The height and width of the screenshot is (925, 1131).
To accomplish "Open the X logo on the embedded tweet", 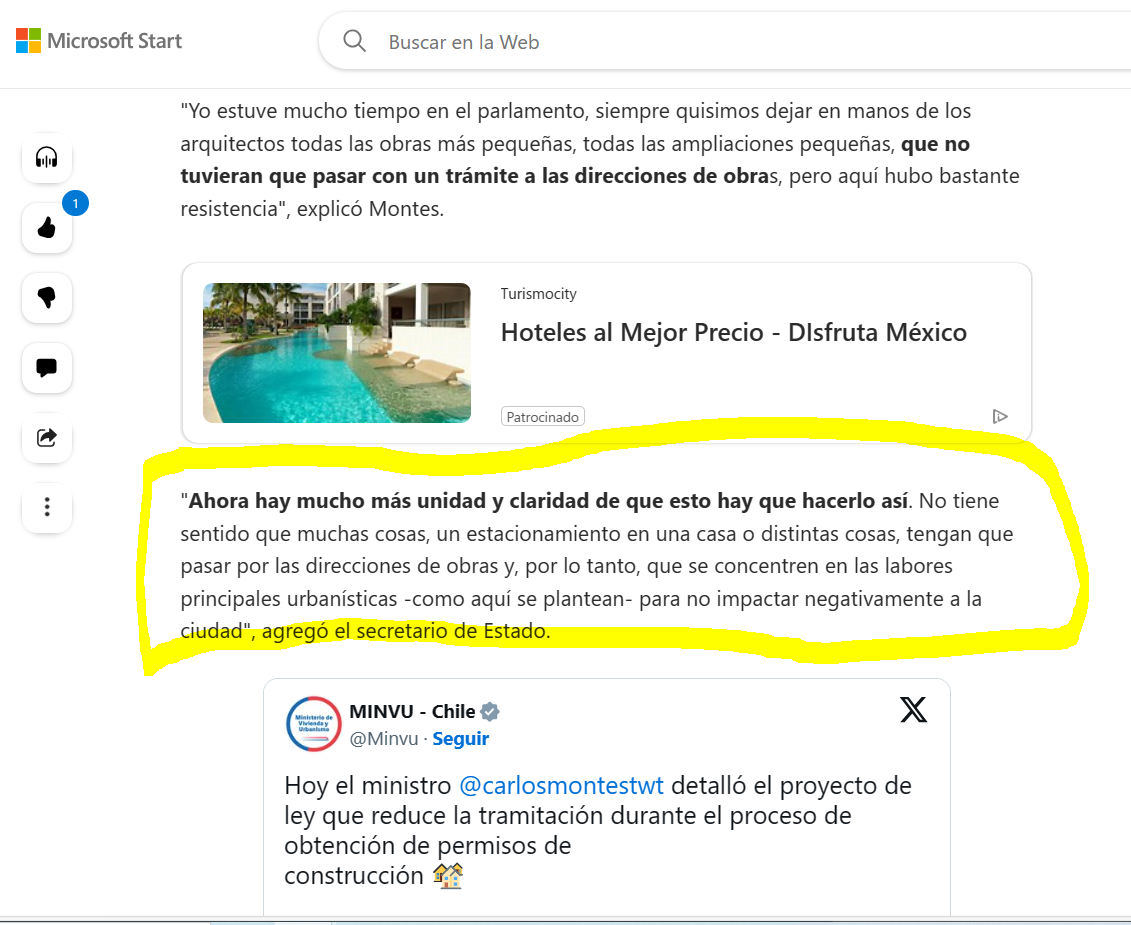I will (x=913, y=710).
